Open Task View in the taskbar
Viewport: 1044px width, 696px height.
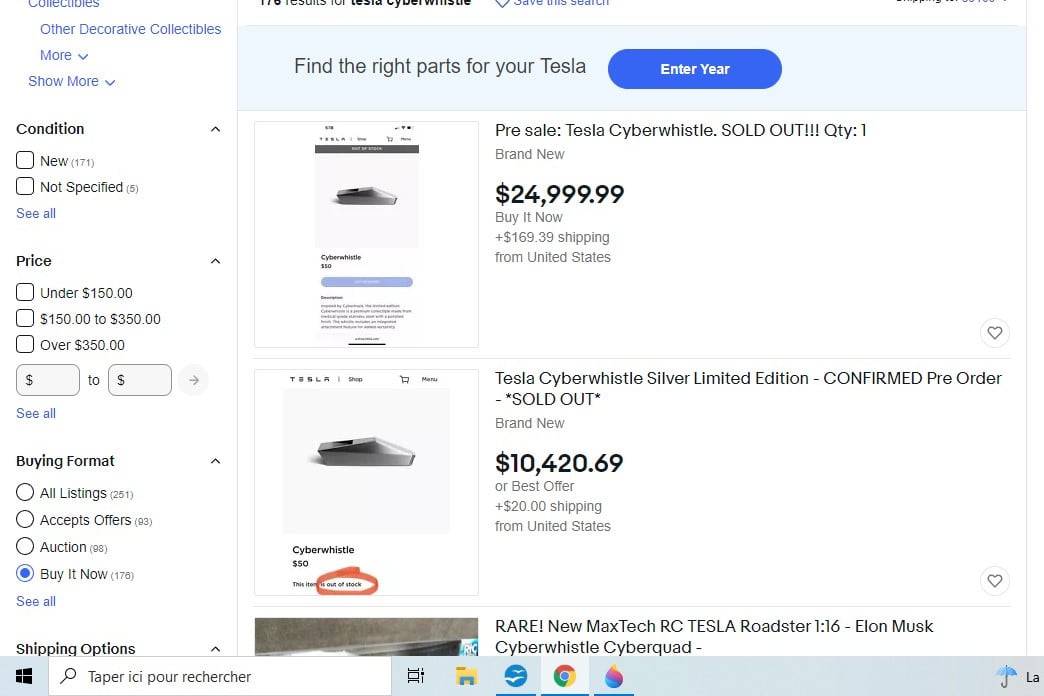pyautogui.click(x=416, y=677)
